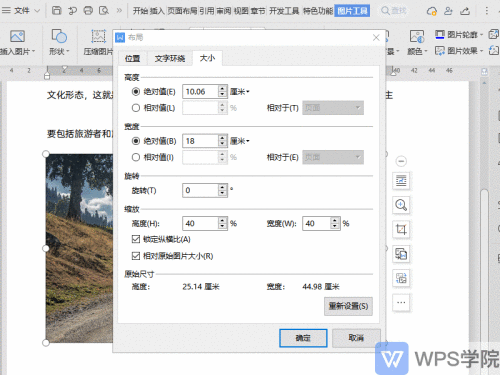Close the 布局 dialog
Viewport: 500px width, 375px height.
click(376, 37)
